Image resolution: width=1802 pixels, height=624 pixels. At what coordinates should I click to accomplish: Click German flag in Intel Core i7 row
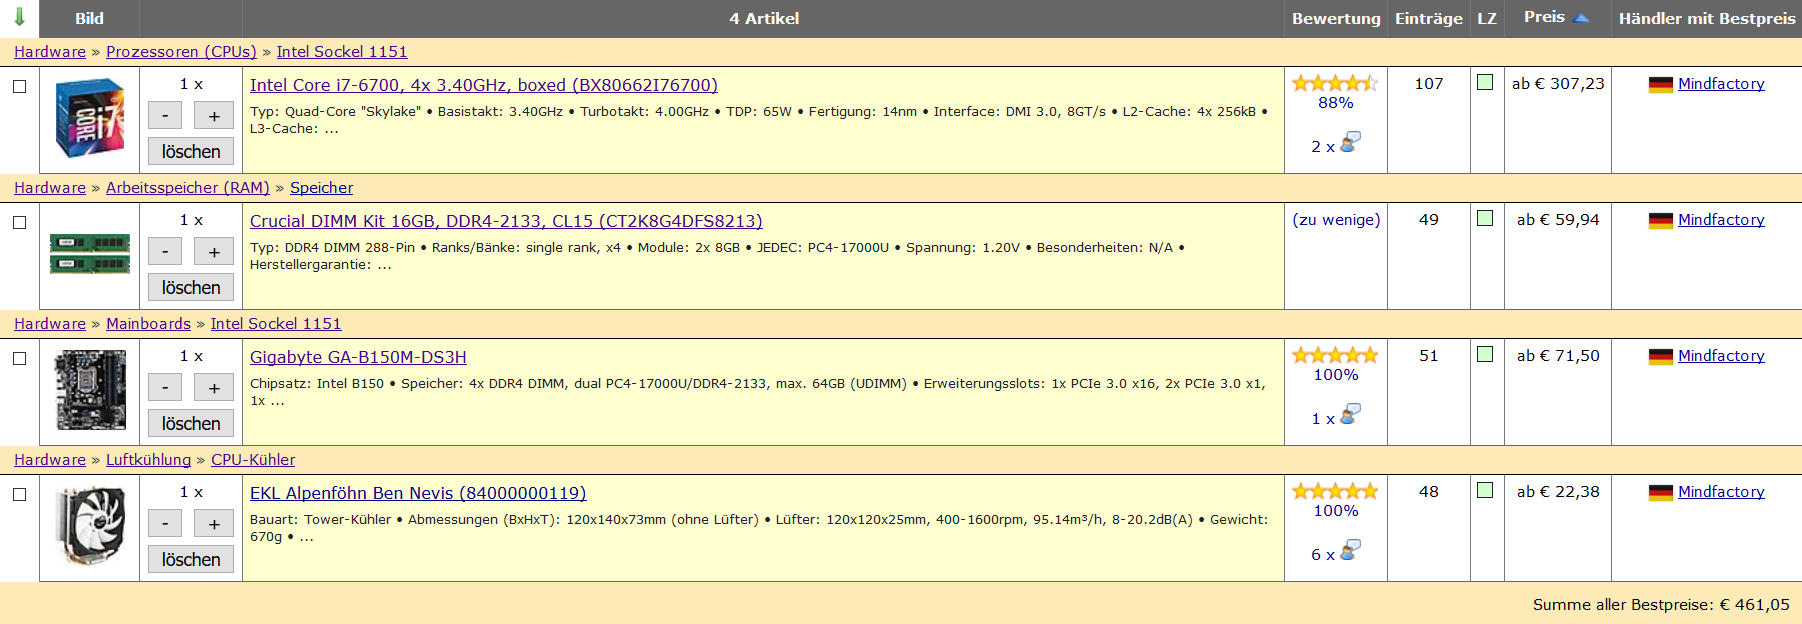(1661, 85)
